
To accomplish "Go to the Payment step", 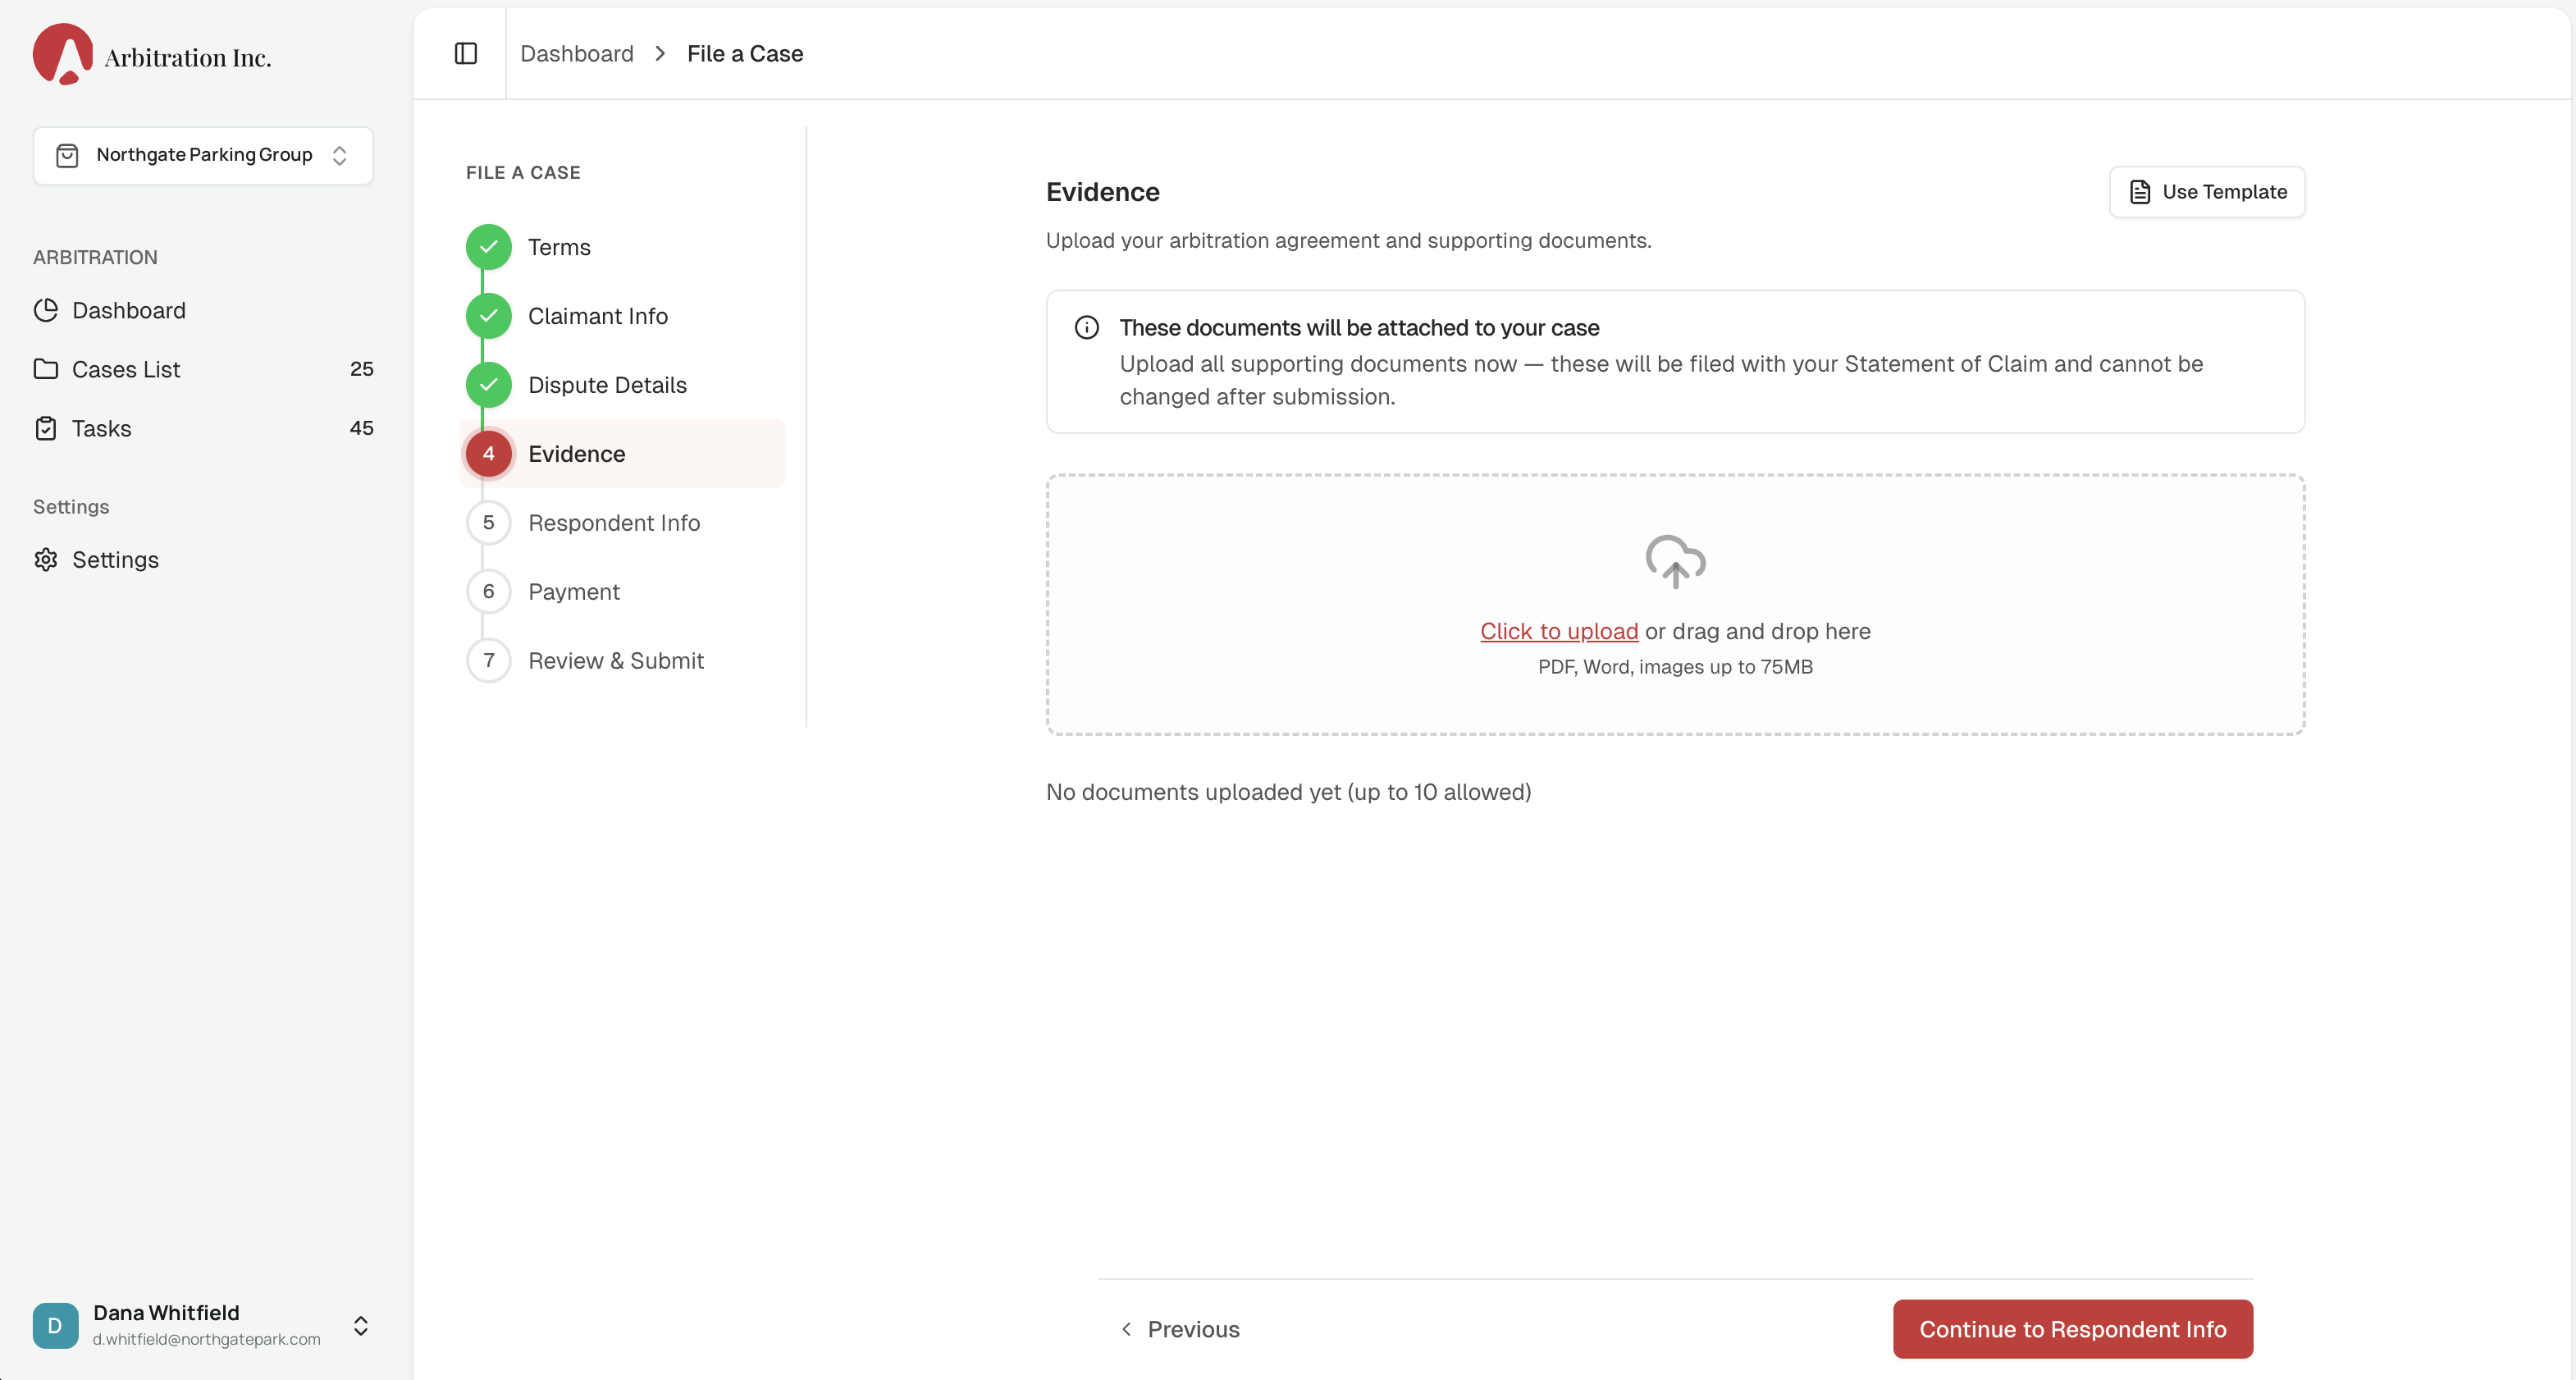I will (574, 592).
